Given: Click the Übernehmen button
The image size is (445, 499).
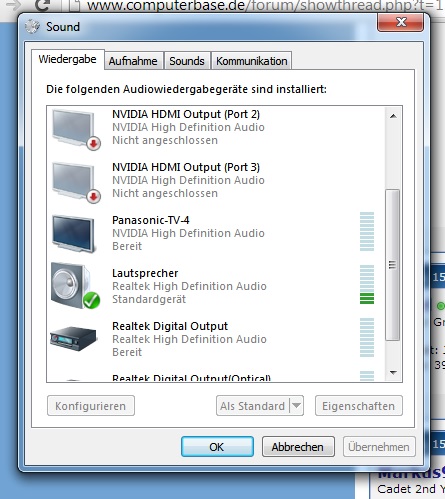Looking at the screenshot, I should click(x=379, y=447).
